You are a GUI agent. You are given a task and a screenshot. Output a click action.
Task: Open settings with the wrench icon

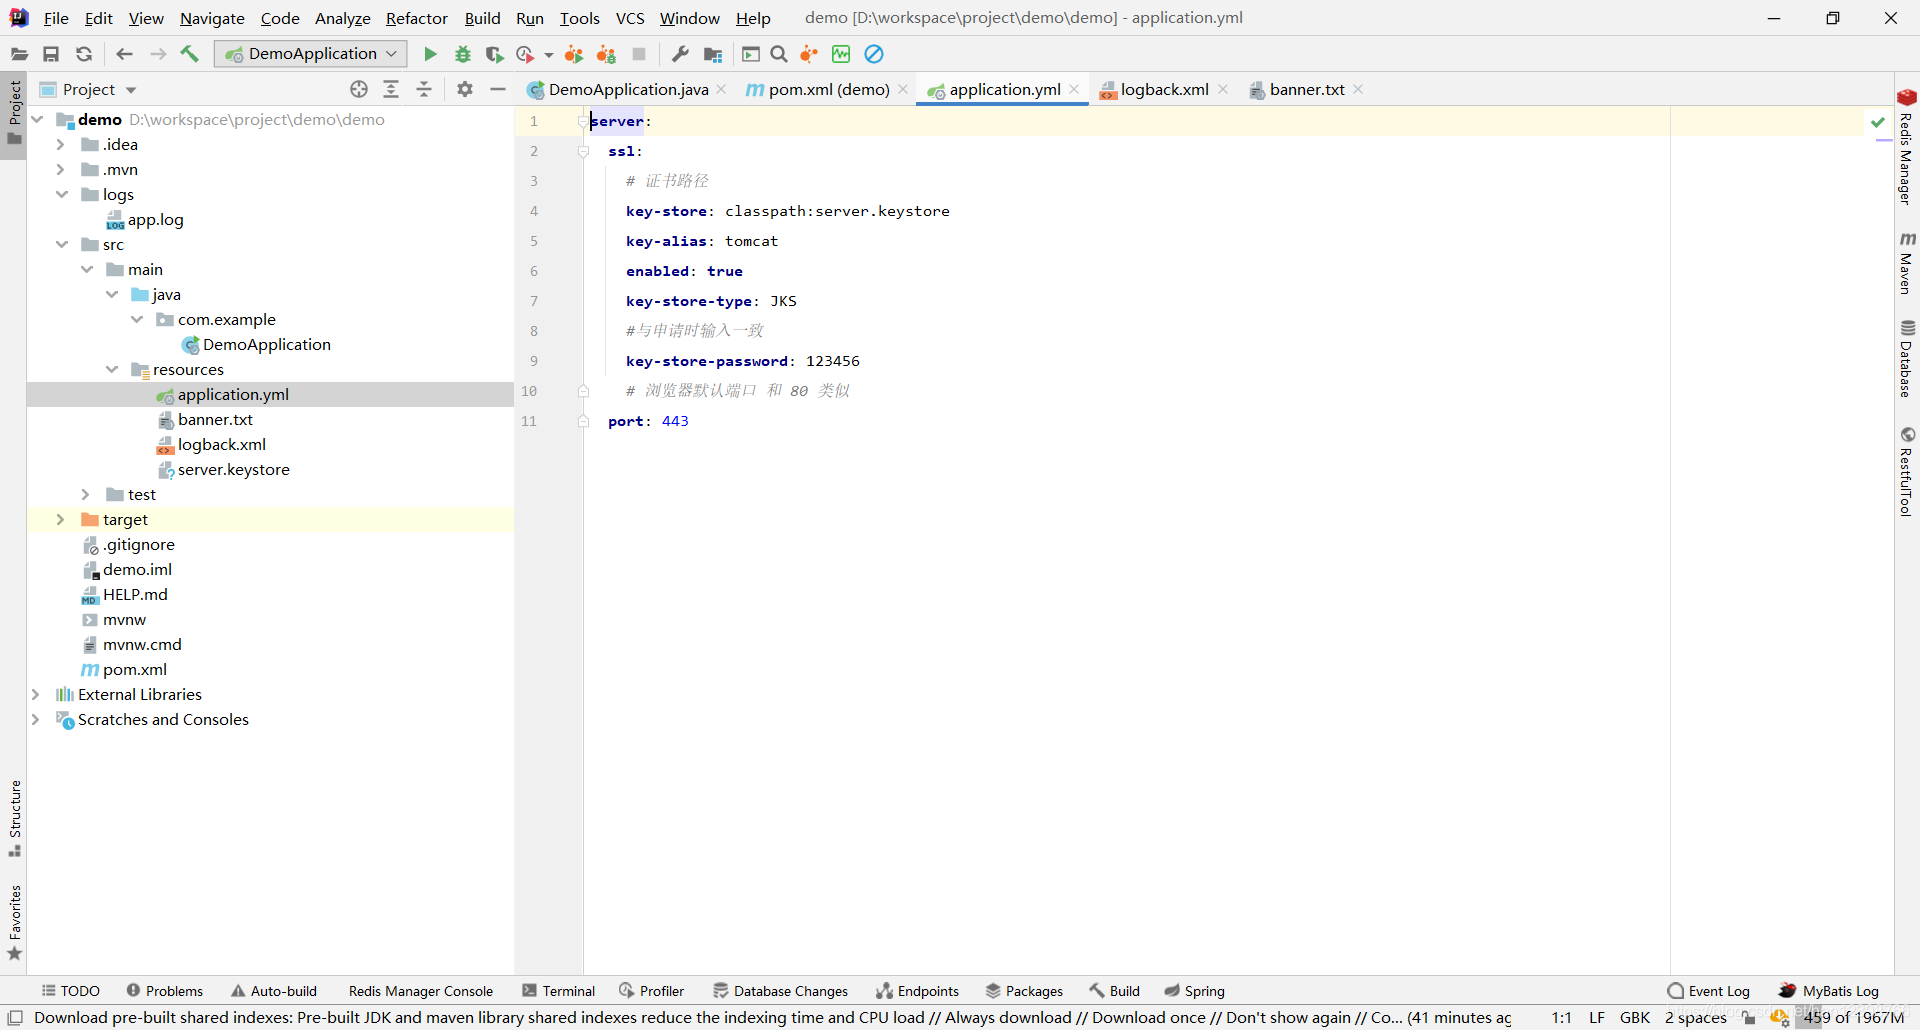[680, 54]
